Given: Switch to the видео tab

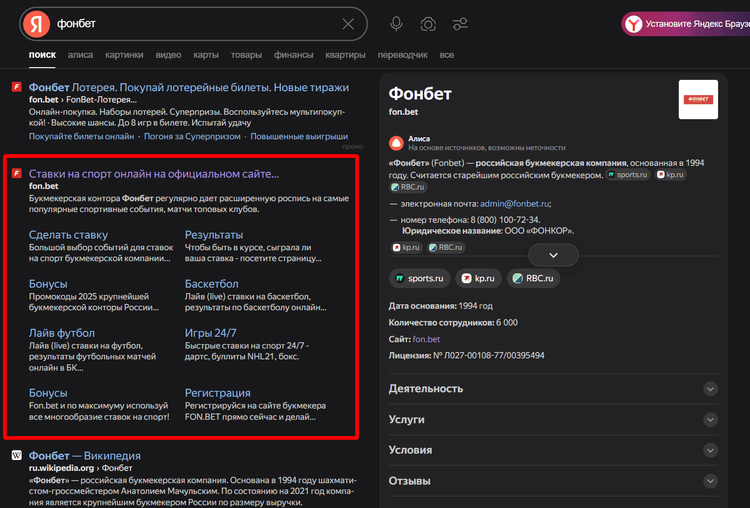Looking at the screenshot, I should click(169, 55).
